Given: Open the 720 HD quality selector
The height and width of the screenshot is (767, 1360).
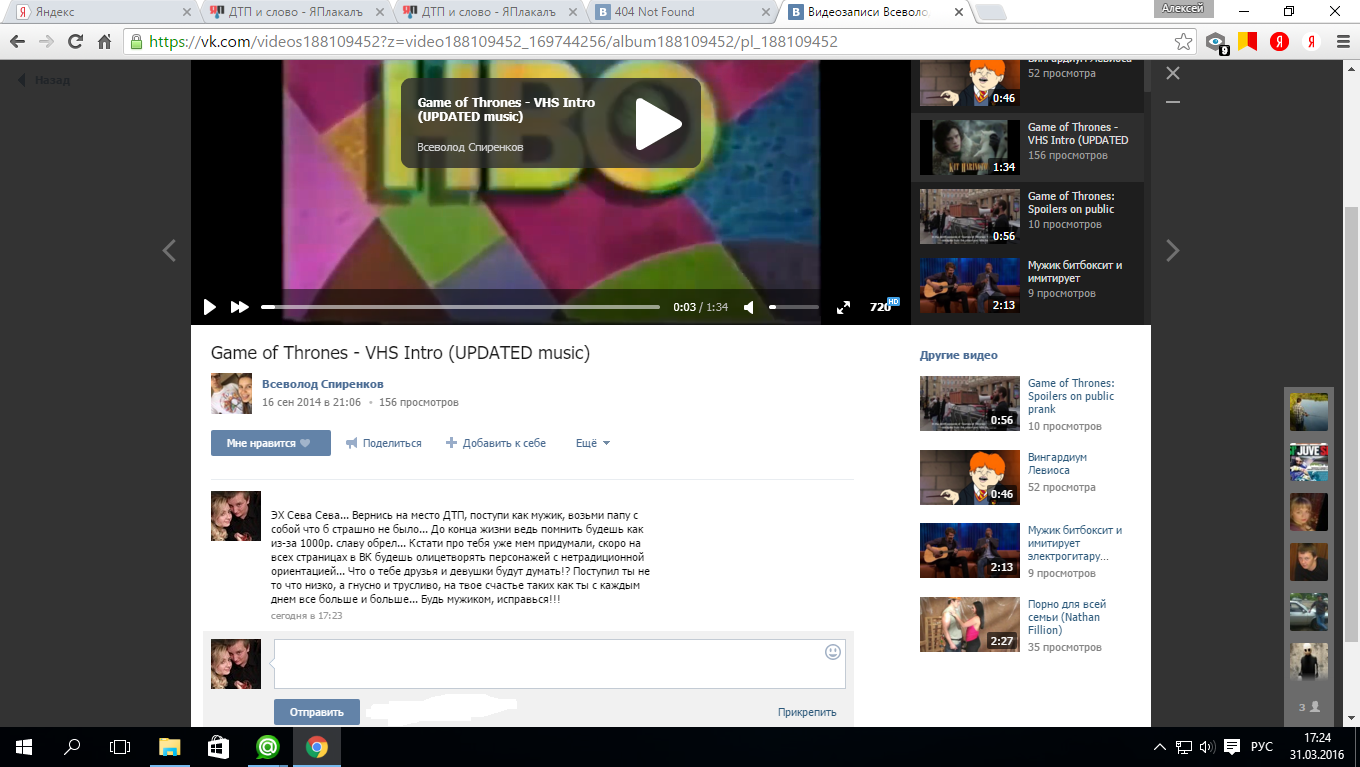Looking at the screenshot, I should point(884,306).
